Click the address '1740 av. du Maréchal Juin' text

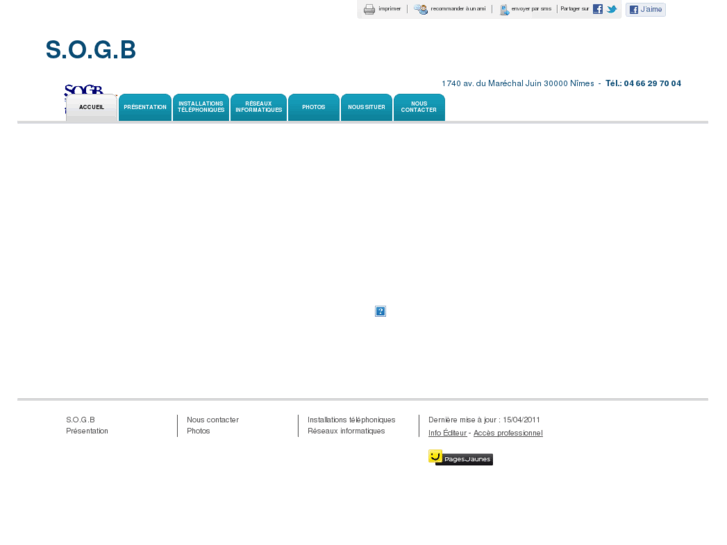(491, 83)
